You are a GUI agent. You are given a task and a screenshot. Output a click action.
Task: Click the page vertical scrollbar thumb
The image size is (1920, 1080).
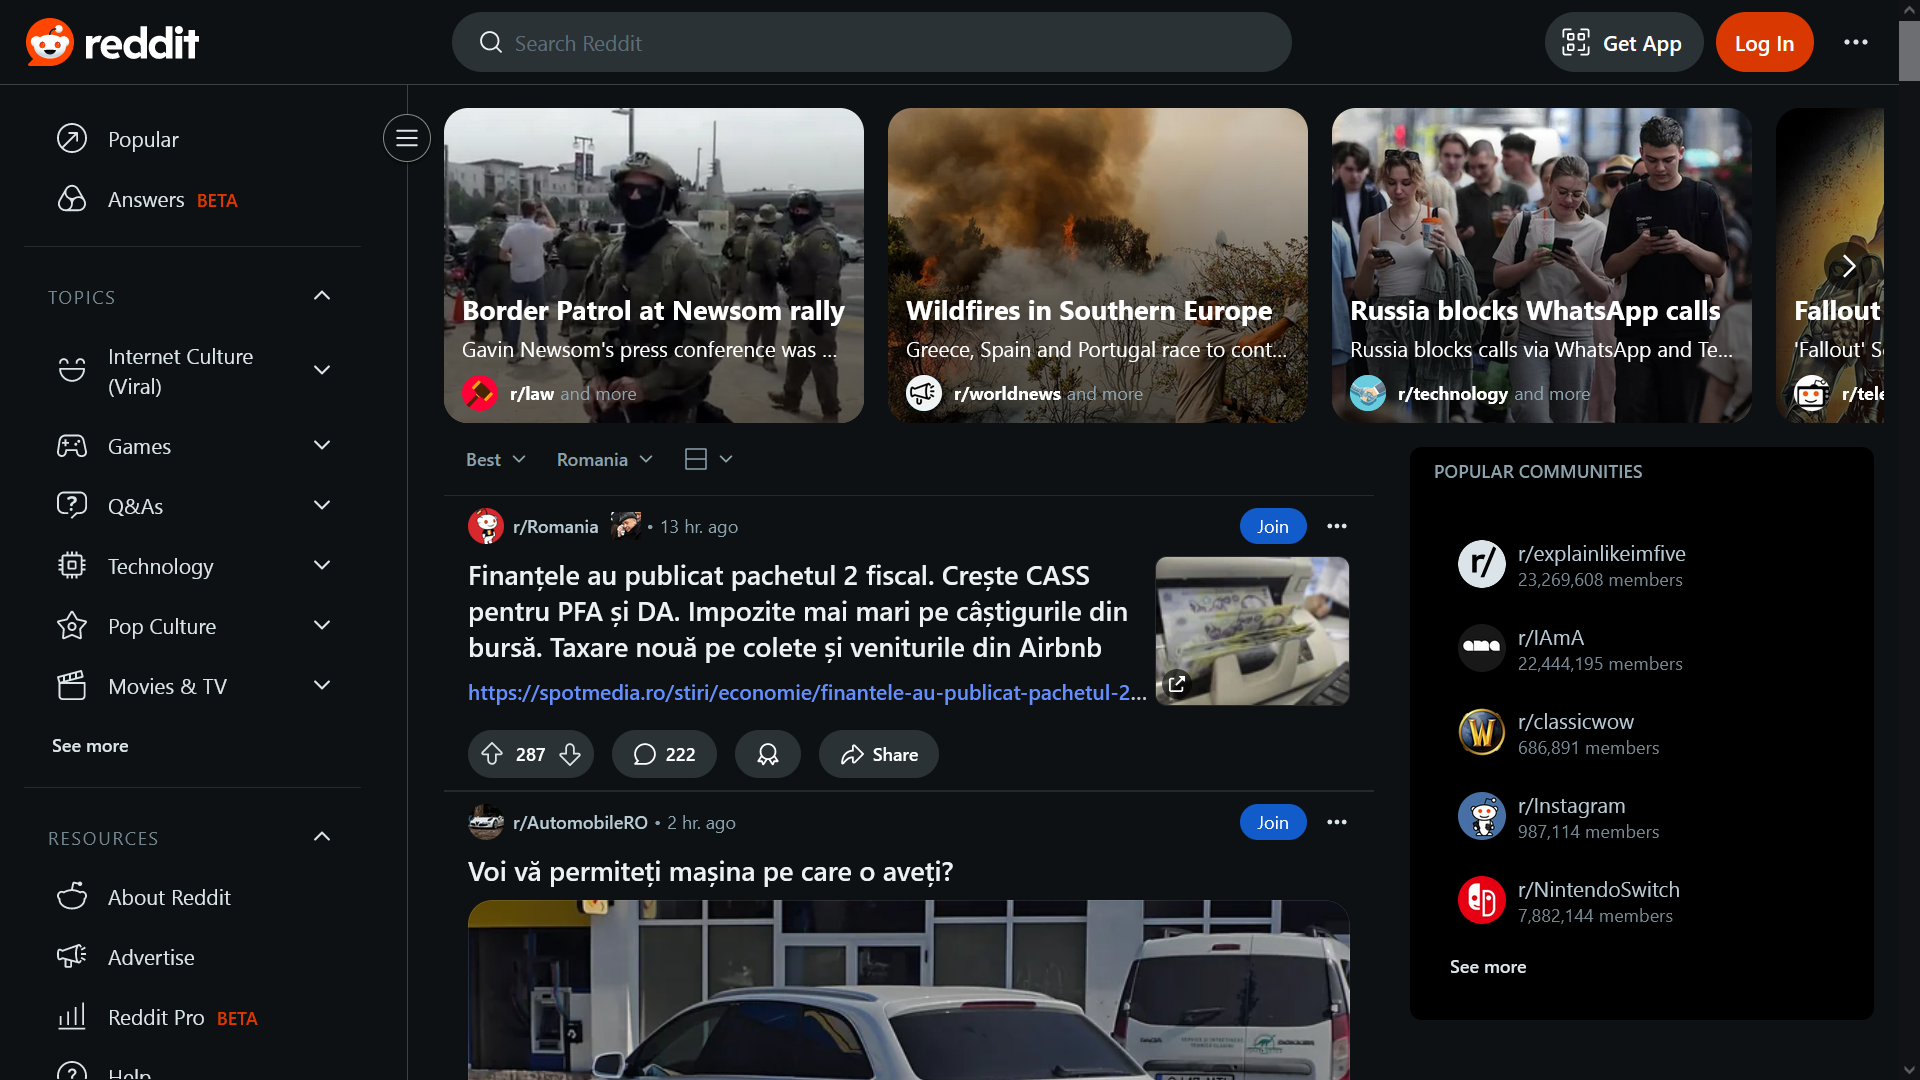point(1909,50)
